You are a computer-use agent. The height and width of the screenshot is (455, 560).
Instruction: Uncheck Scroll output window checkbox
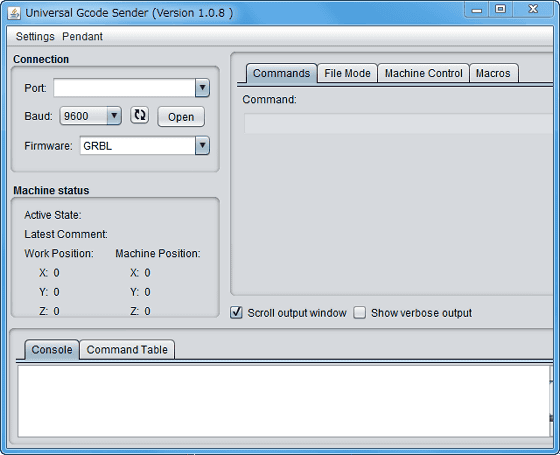tap(236, 312)
